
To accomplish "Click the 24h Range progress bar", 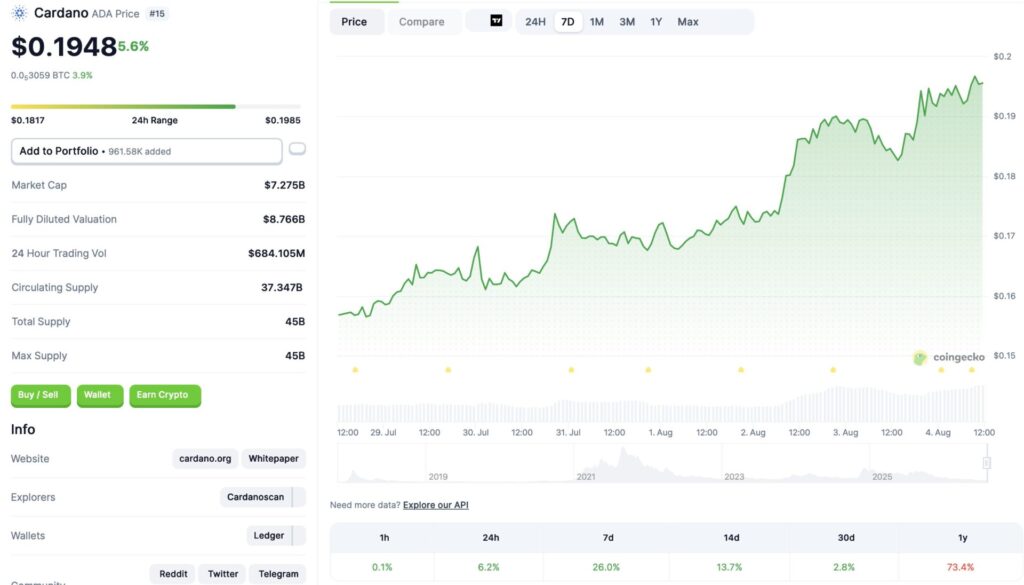I will [155, 106].
